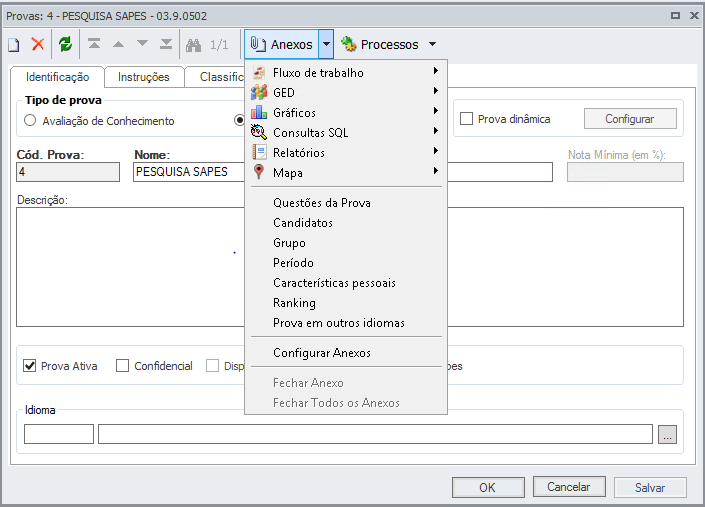
Task: Check the Prova dinâmica option
Action: pyautogui.click(x=466, y=119)
